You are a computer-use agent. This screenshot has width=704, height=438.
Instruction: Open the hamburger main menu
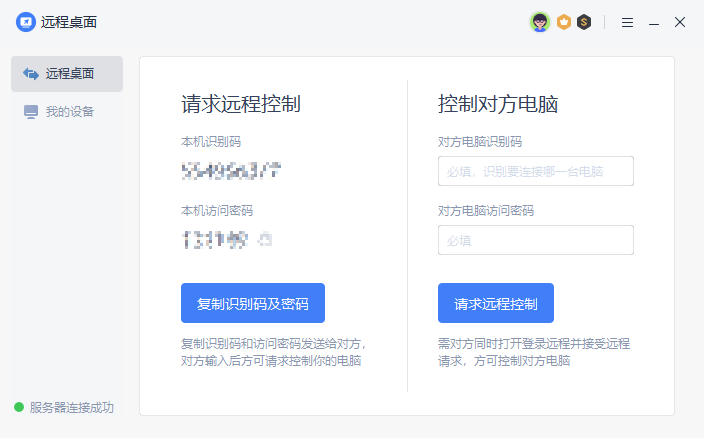tap(627, 22)
